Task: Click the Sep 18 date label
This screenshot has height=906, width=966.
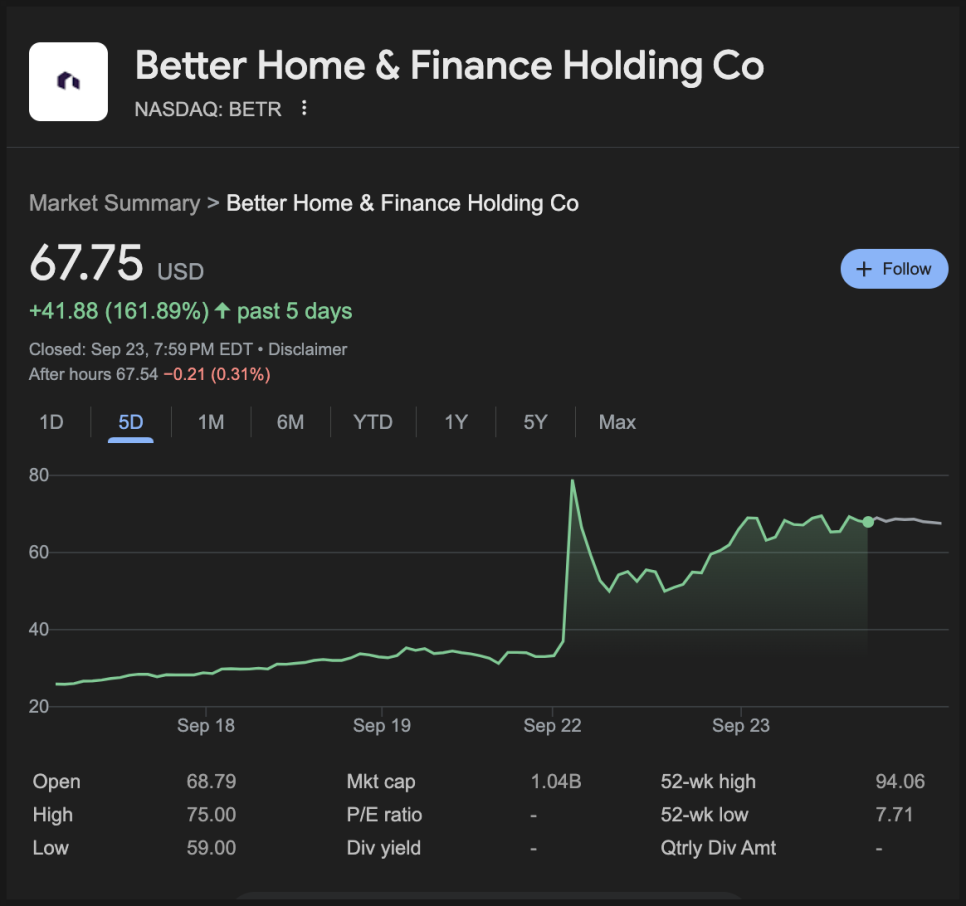Action: [206, 726]
